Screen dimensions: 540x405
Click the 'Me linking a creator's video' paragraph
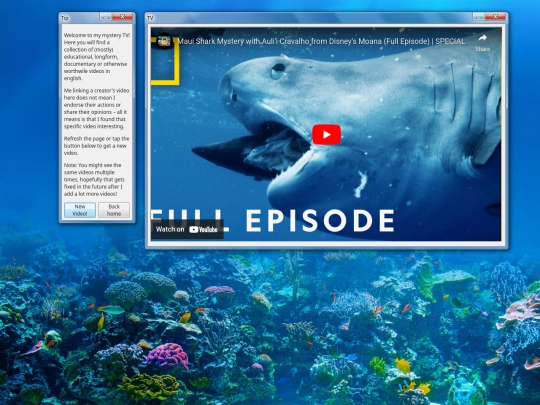point(96,108)
